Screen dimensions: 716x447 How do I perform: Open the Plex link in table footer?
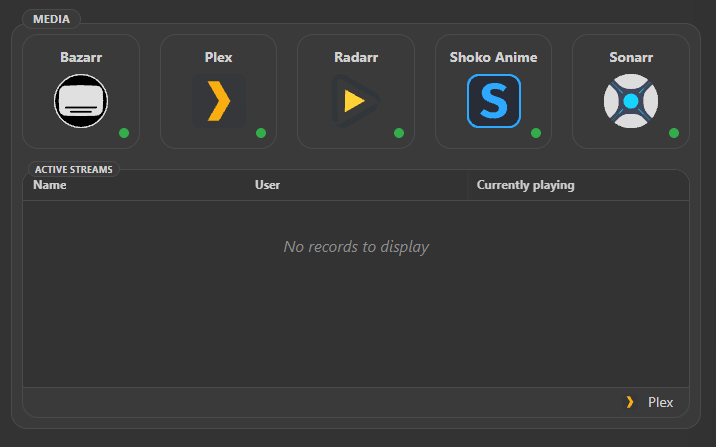click(660, 402)
